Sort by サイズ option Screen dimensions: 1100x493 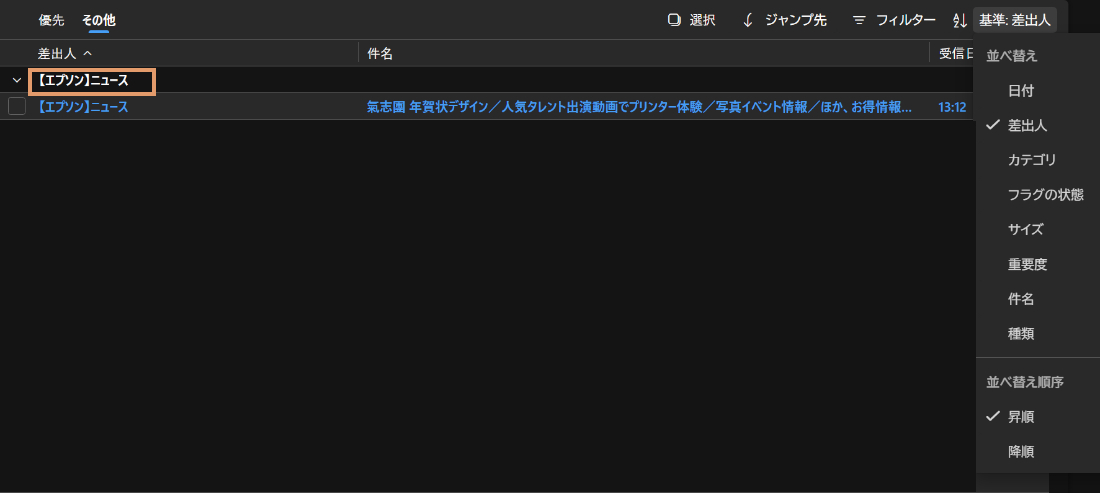pos(1025,230)
